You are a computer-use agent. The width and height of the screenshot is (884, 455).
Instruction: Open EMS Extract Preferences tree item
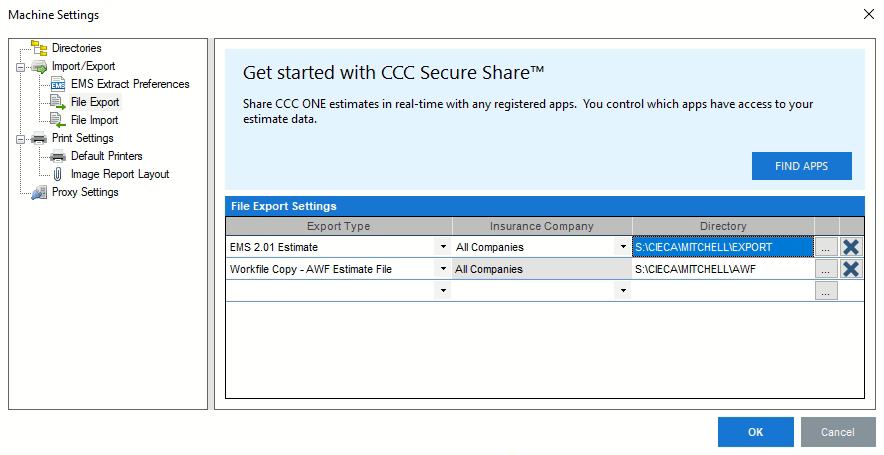pyautogui.click(x=130, y=84)
